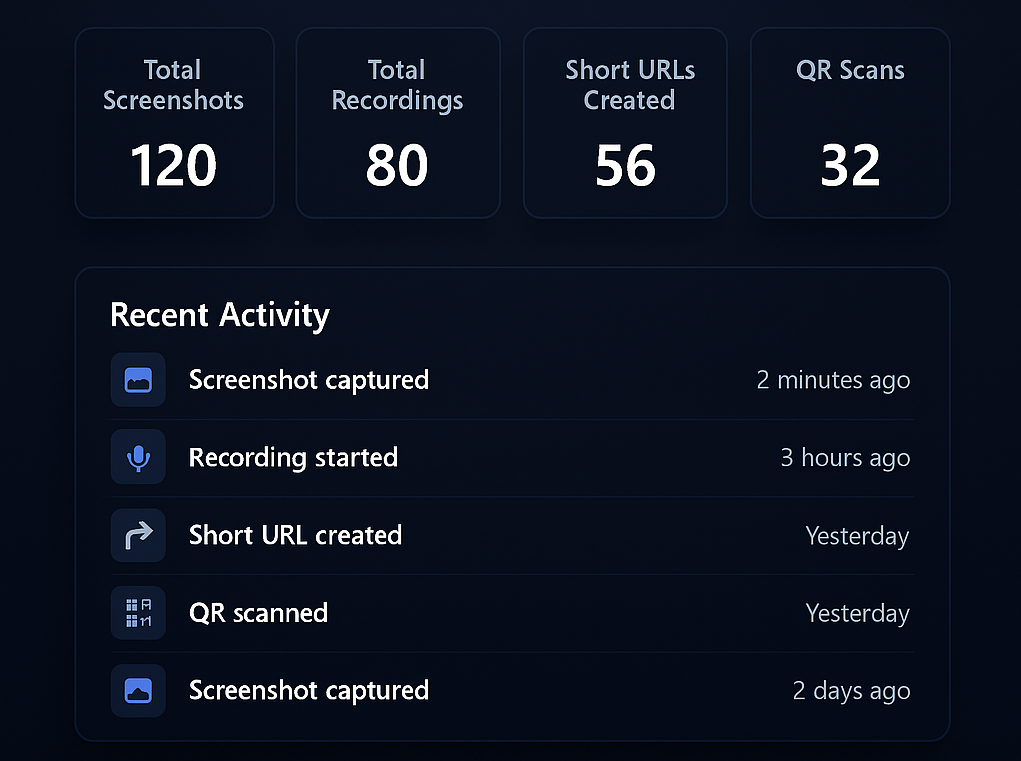
Task: Open the QR scanned activity entry
Action: (x=258, y=613)
